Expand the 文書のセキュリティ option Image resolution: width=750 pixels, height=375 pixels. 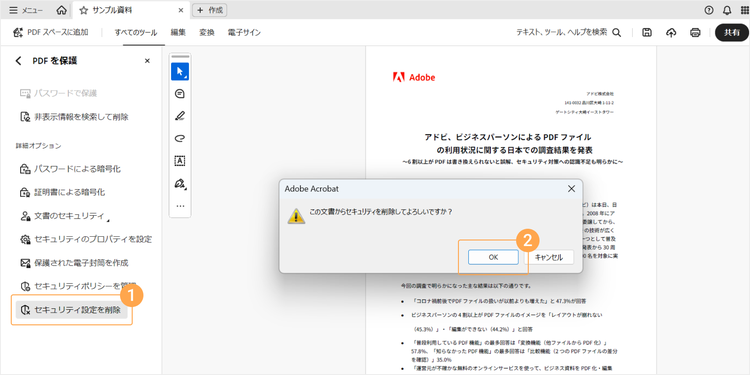[x=64, y=216]
